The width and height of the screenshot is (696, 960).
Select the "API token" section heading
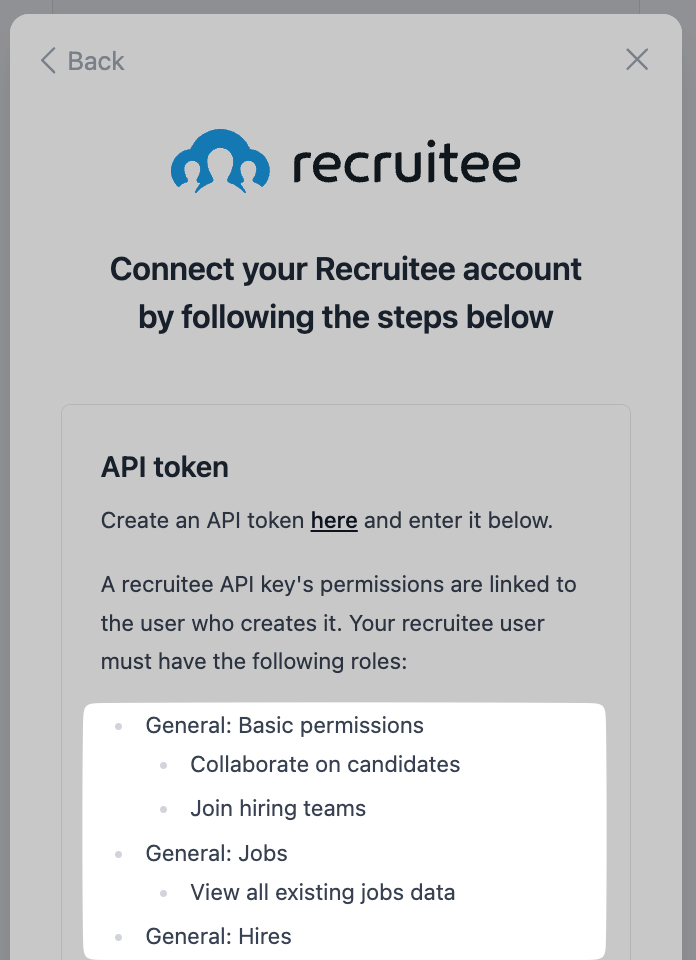165,467
